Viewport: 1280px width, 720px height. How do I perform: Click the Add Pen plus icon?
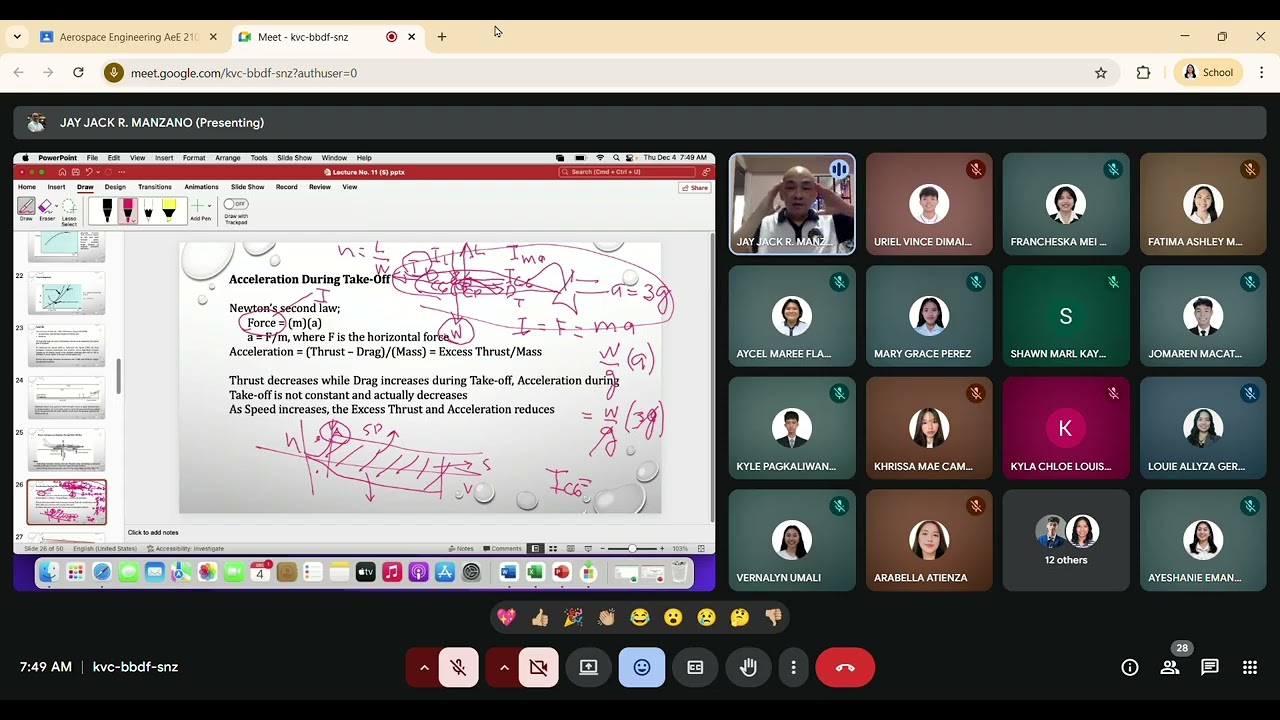[197, 205]
